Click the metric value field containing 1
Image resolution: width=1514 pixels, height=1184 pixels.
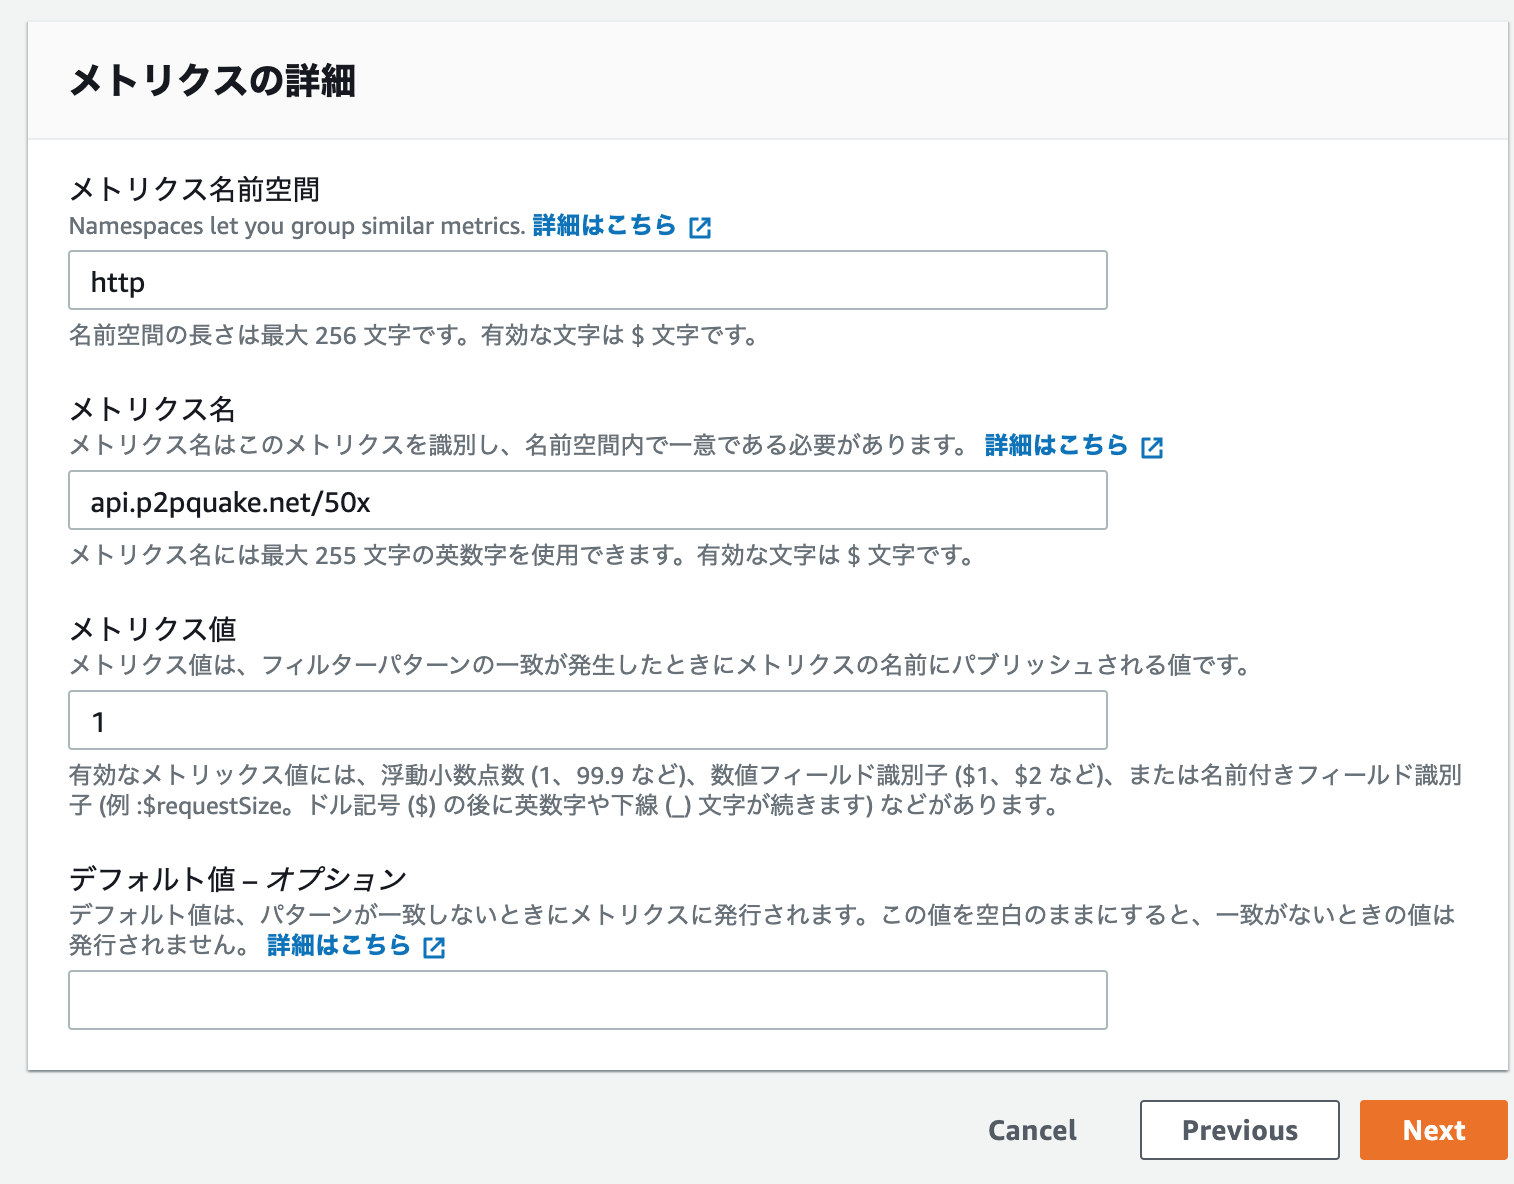pos(588,720)
